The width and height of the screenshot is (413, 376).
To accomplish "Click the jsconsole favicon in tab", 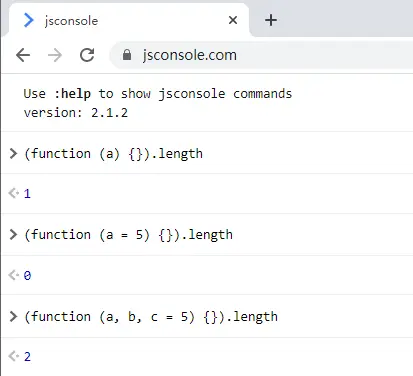I will coord(29,20).
